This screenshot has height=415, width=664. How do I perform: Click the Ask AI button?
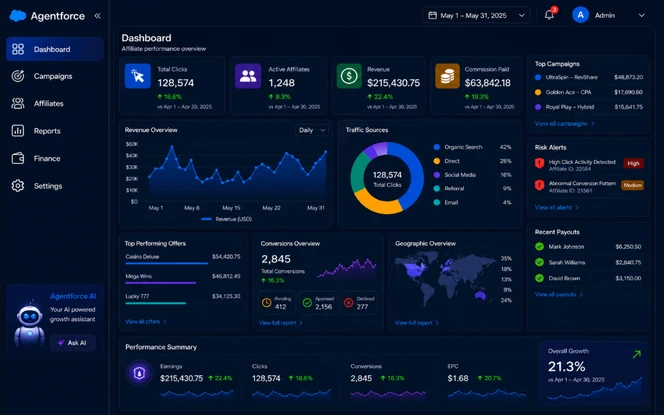pos(73,343)
